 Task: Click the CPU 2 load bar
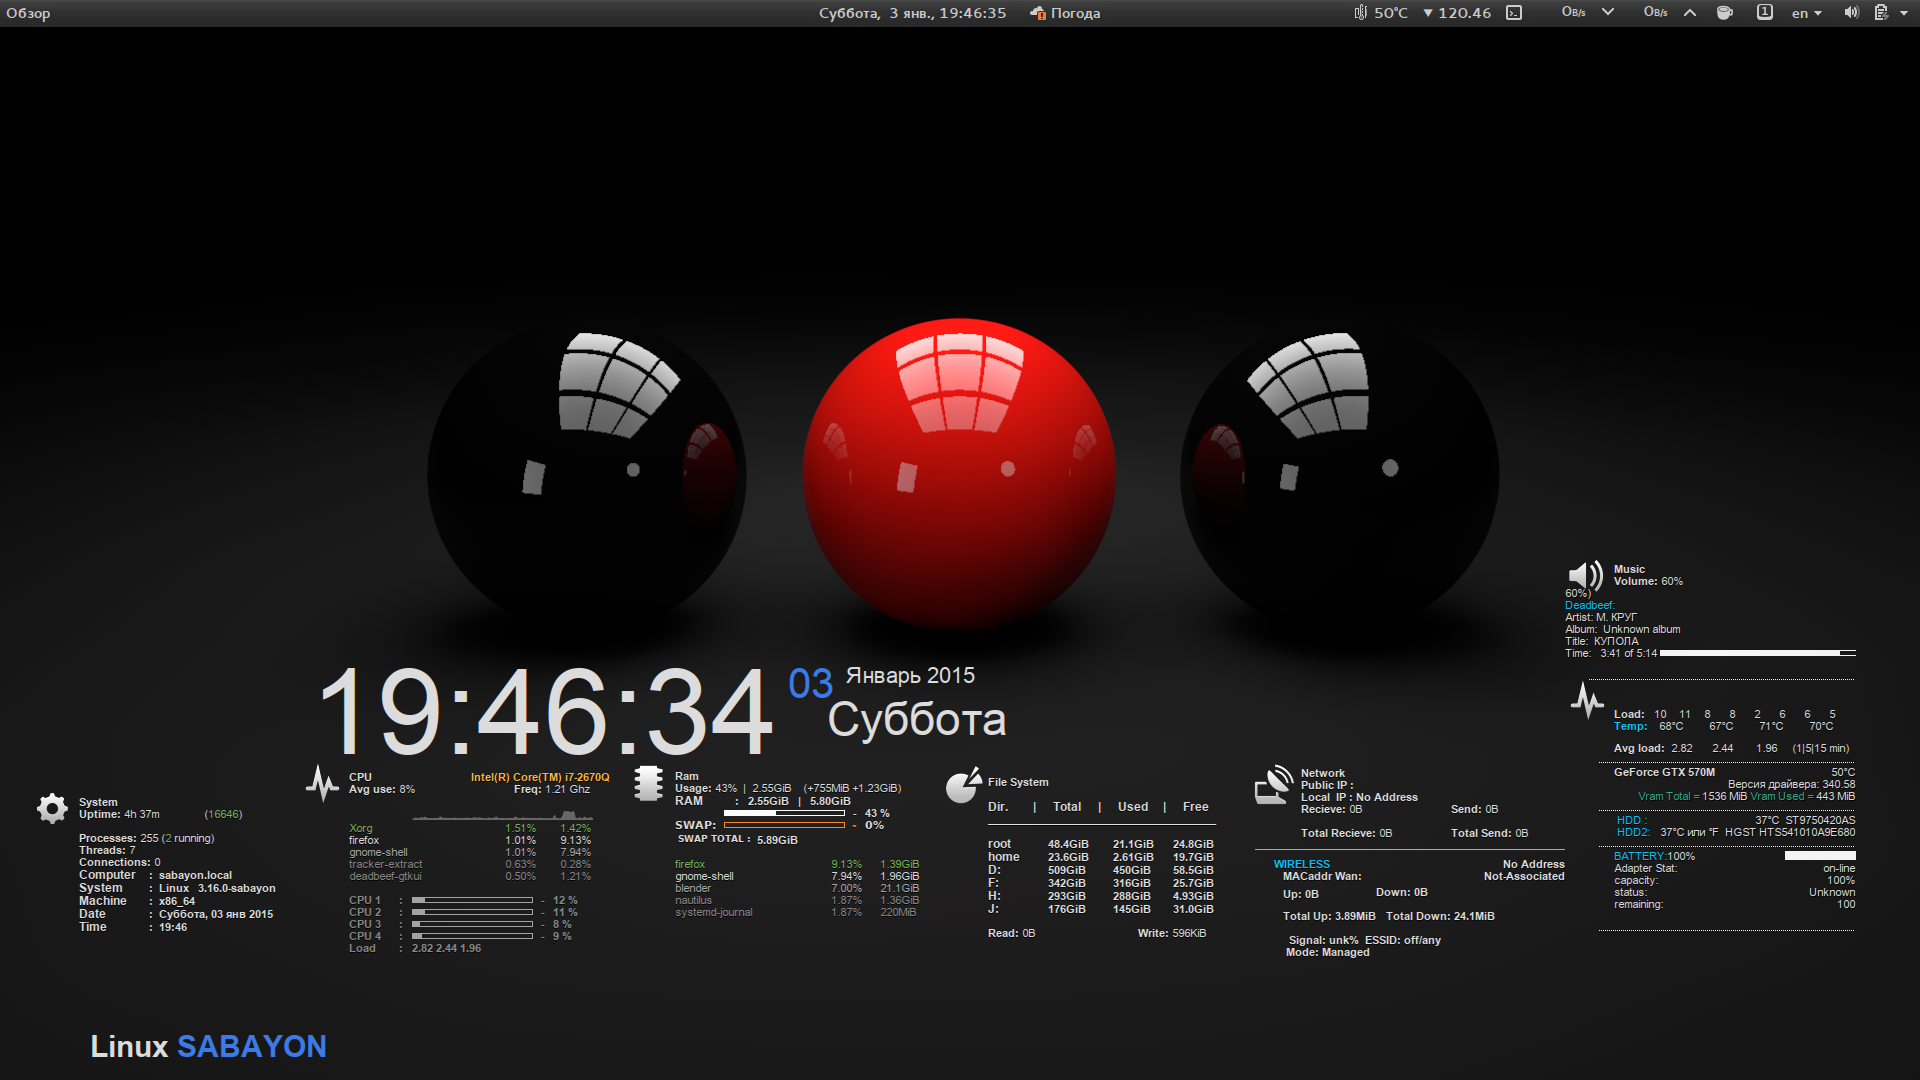pos(472,912)
